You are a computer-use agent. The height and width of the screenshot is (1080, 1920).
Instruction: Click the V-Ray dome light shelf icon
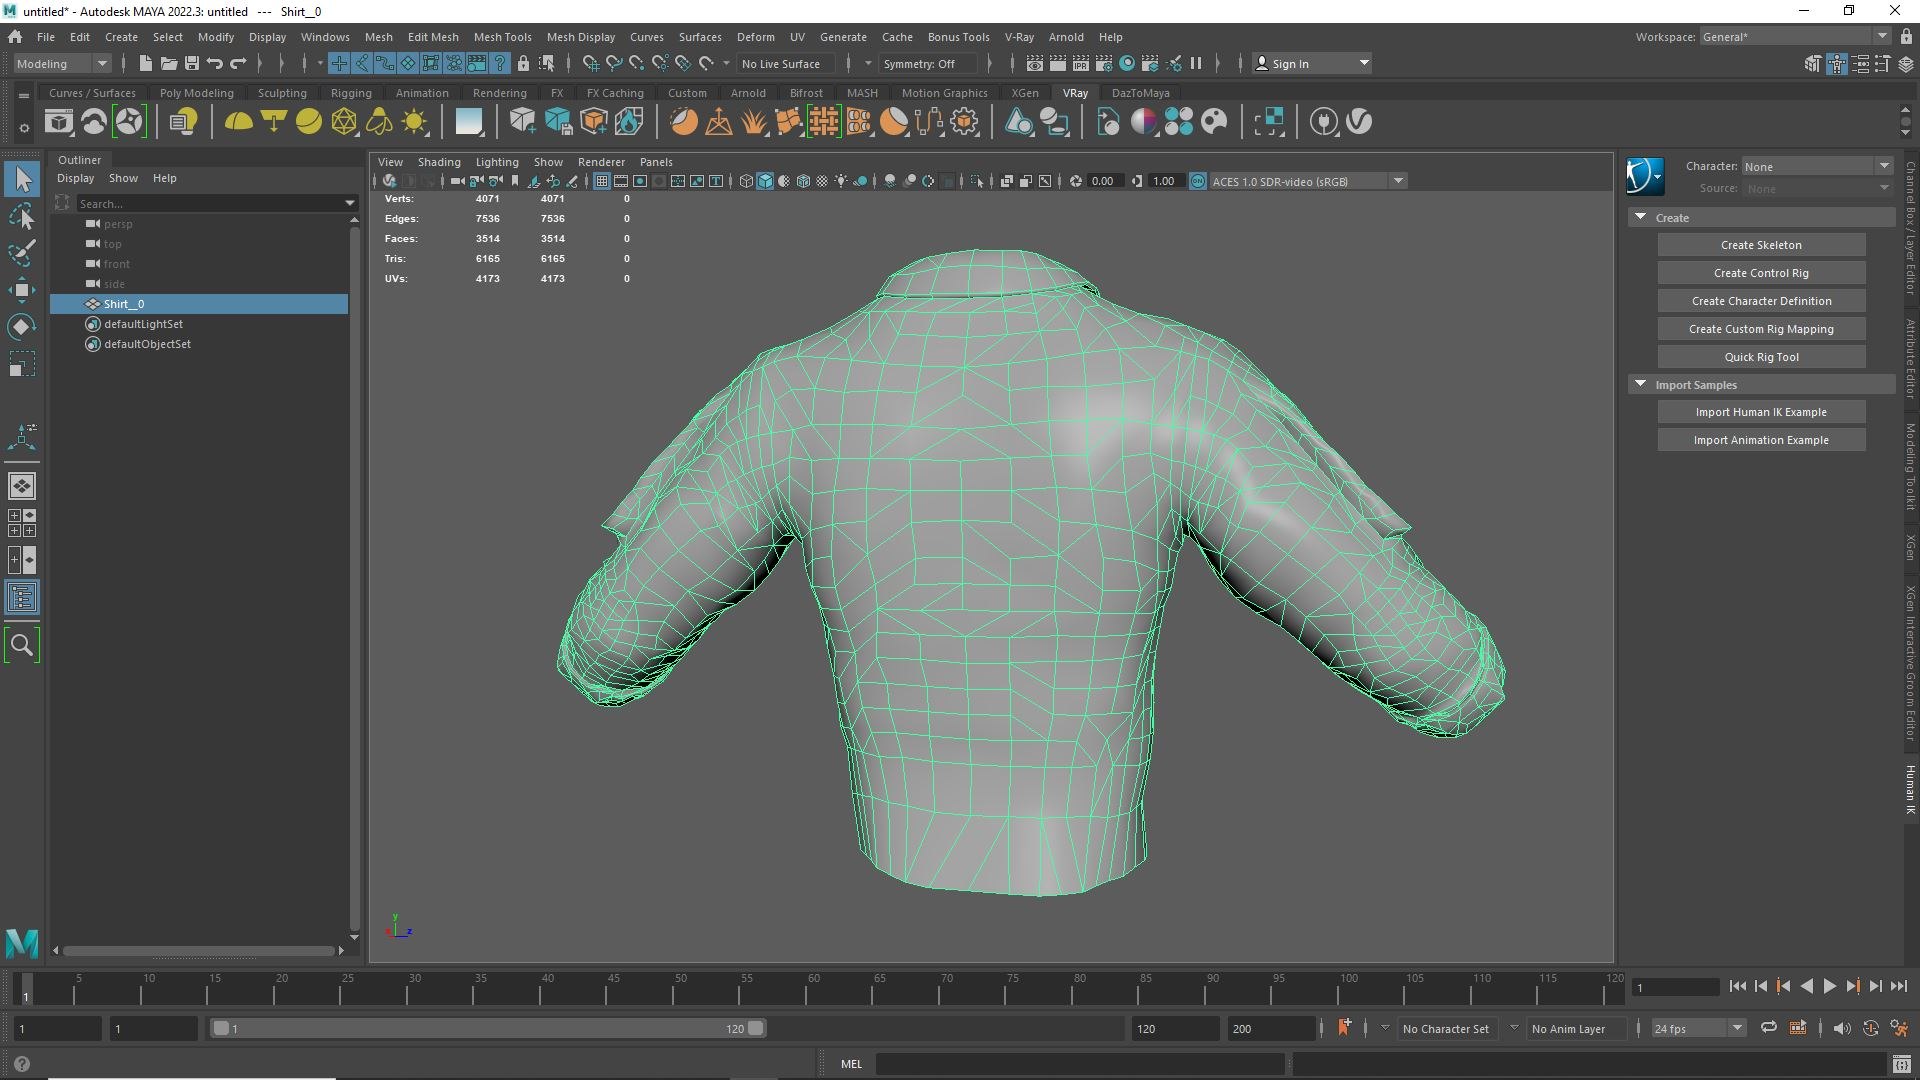[238, 122]
